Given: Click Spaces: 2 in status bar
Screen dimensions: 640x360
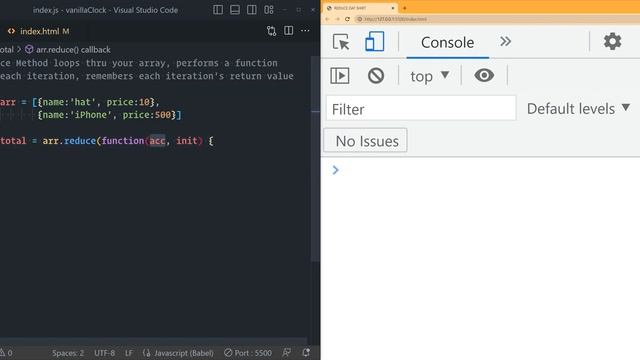Looking at the screenshot, I should pos(68,353).
